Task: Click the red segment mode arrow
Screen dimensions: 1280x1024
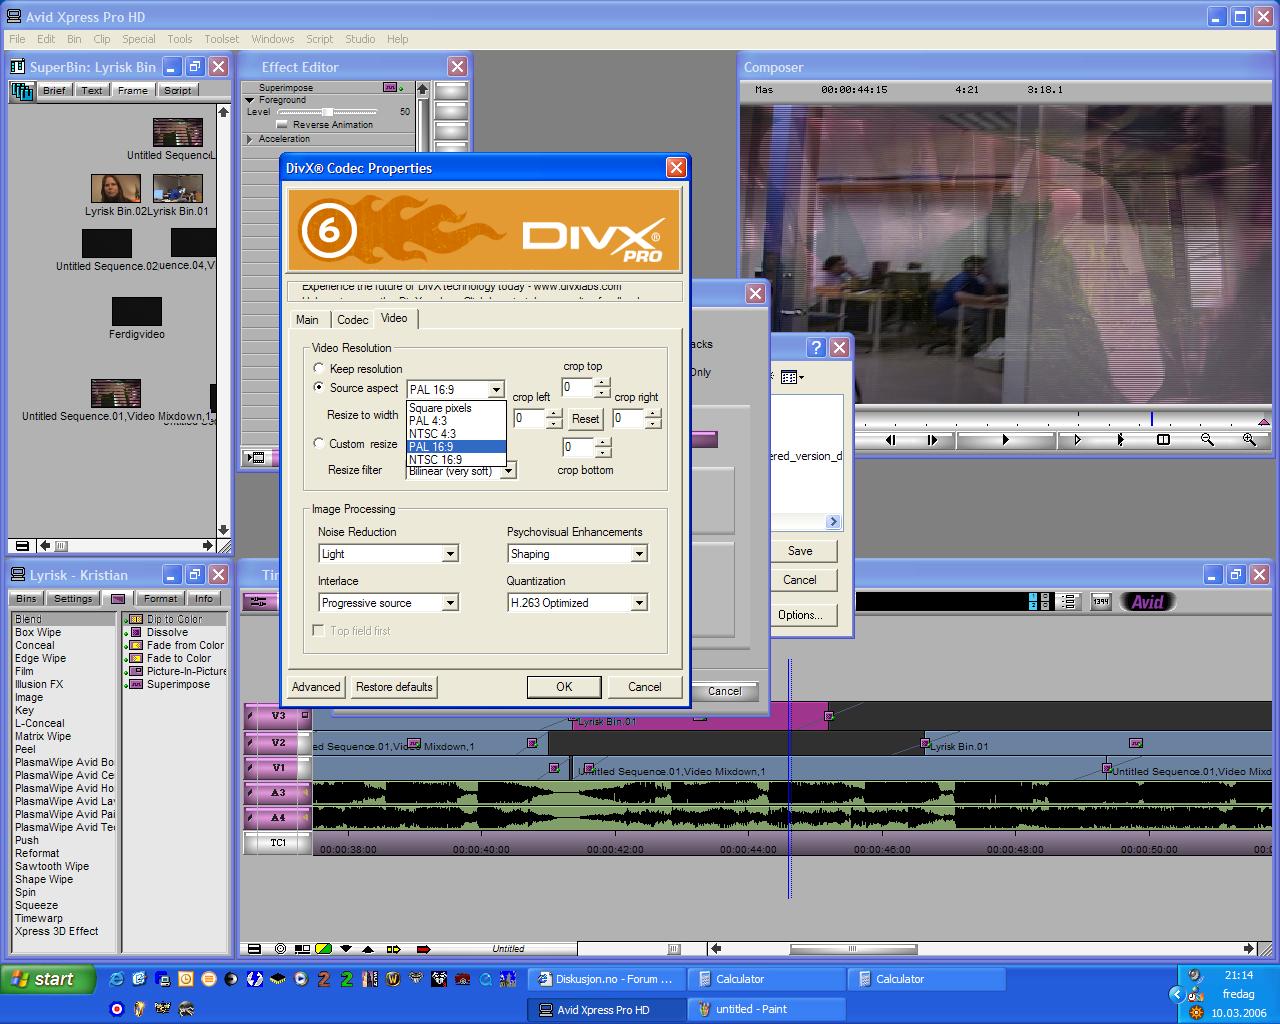Action: pos(423,949)
